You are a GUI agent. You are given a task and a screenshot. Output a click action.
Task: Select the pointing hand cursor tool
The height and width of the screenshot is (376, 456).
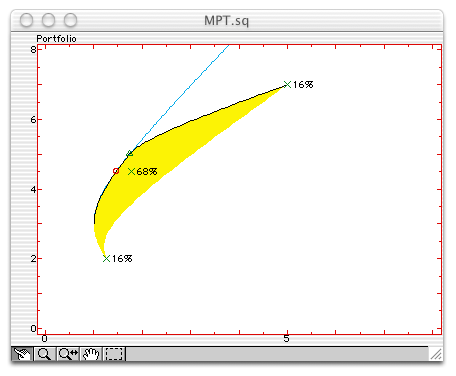pos(22,354)
